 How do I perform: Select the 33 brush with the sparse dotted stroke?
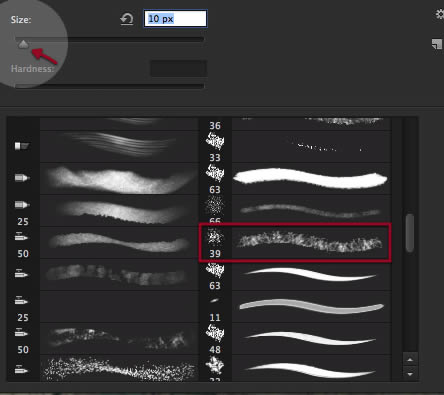coord(295,146)
